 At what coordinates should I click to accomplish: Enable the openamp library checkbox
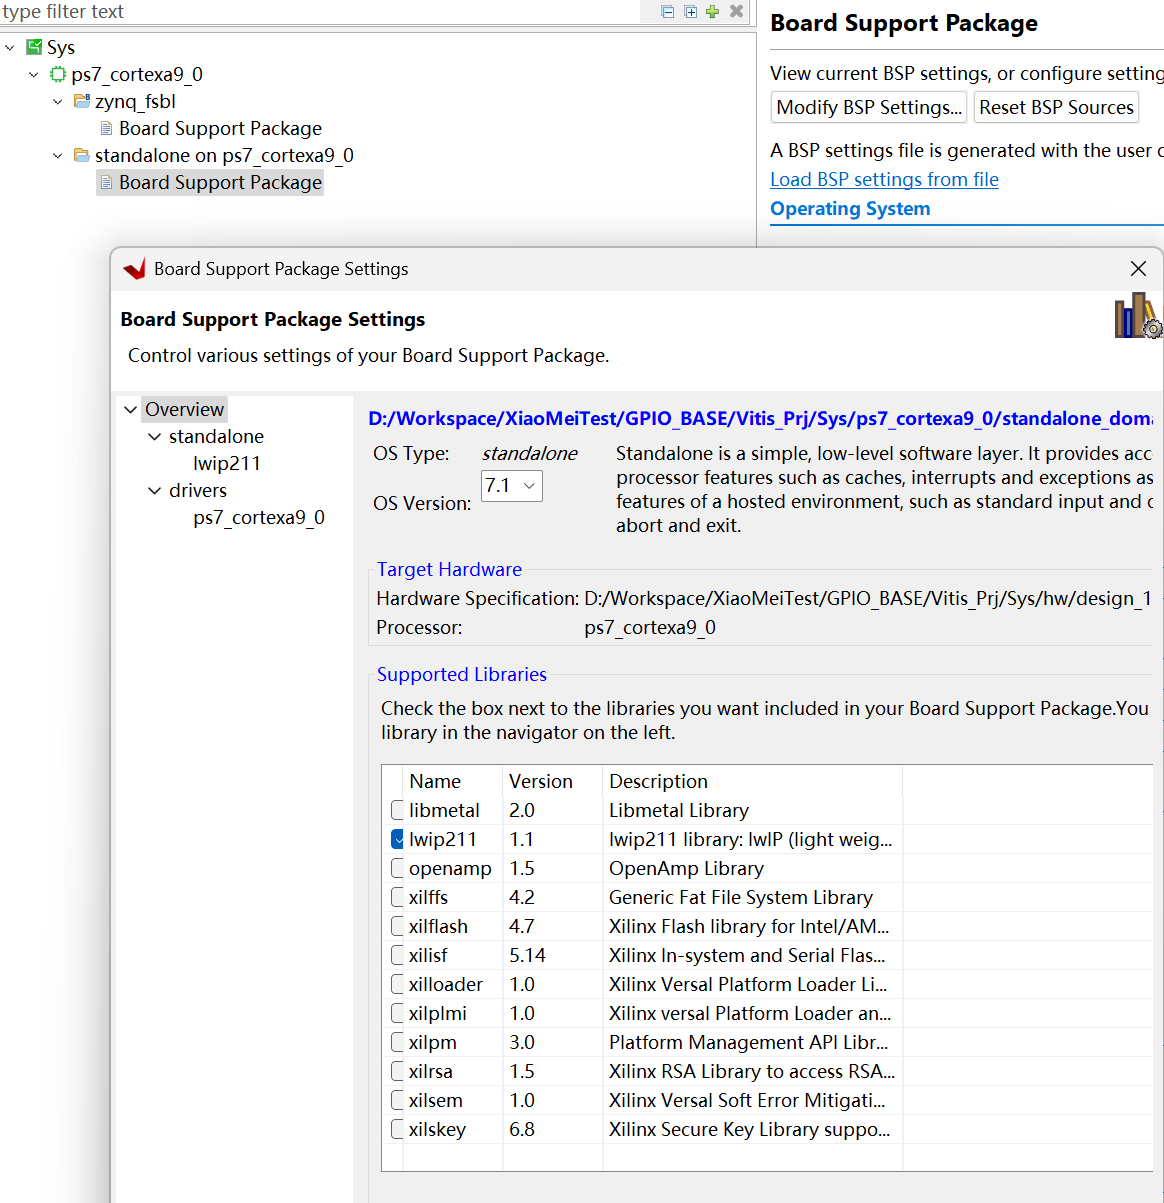[397, 868]
